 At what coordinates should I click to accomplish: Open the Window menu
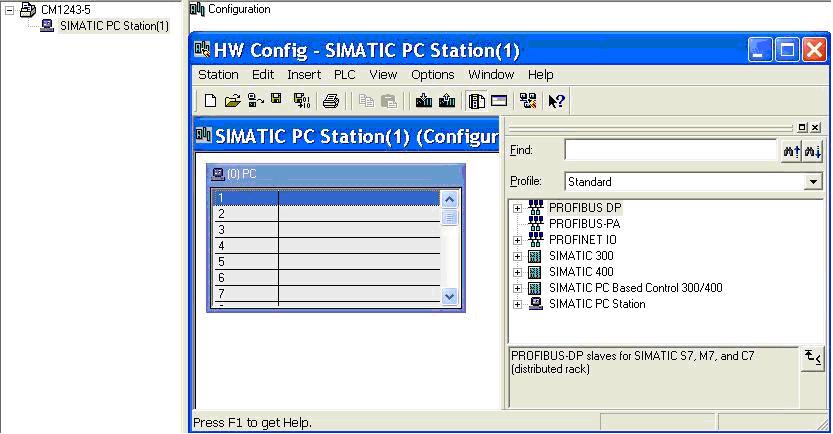pyautogui.click(x=491, y=74)
